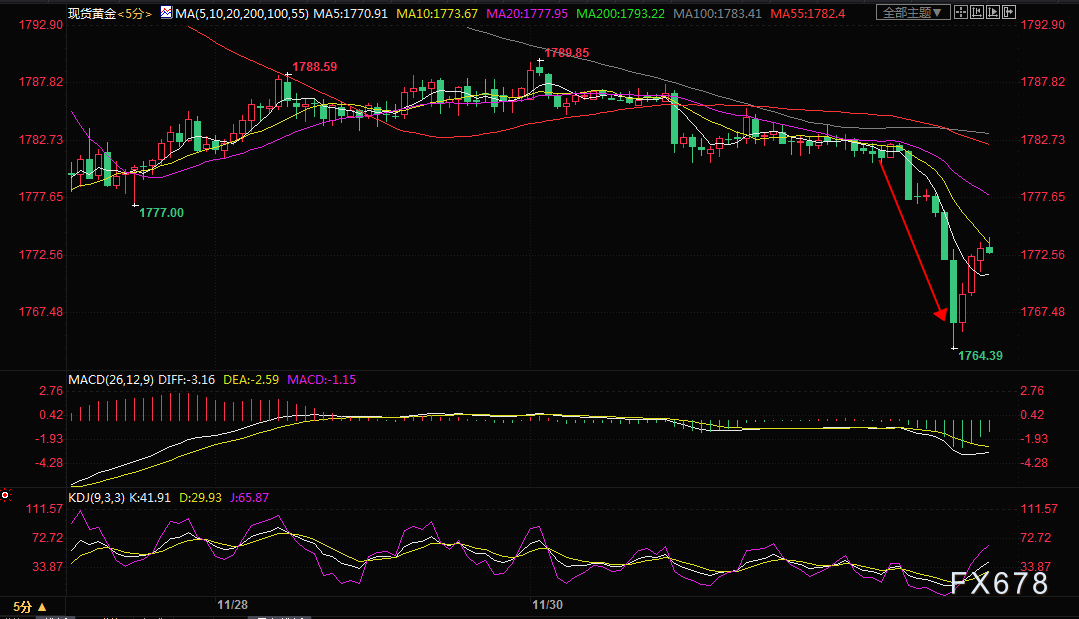The height and width of the screenshot is (619, 1079).
Task: Click the K:41.91 reading
Action: click(x=150, y=497)
